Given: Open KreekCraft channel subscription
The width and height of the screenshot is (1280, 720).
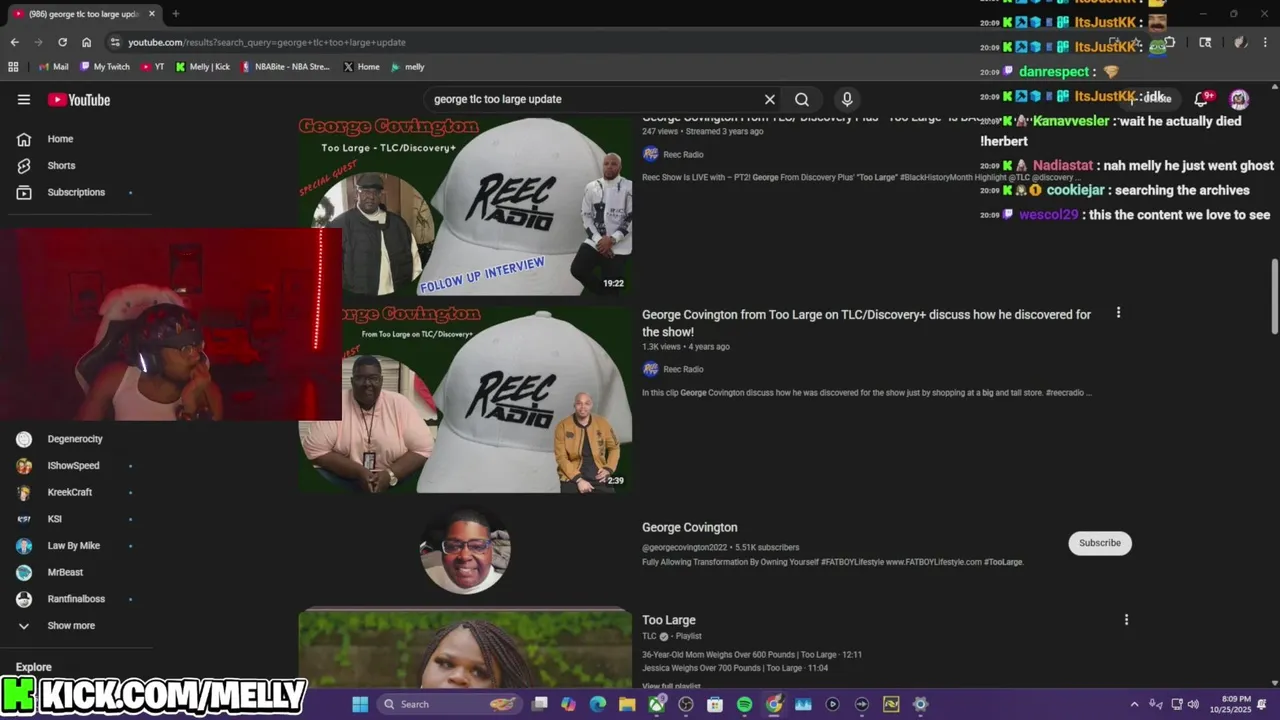Looking at the screenshot, I should point(70,492).
